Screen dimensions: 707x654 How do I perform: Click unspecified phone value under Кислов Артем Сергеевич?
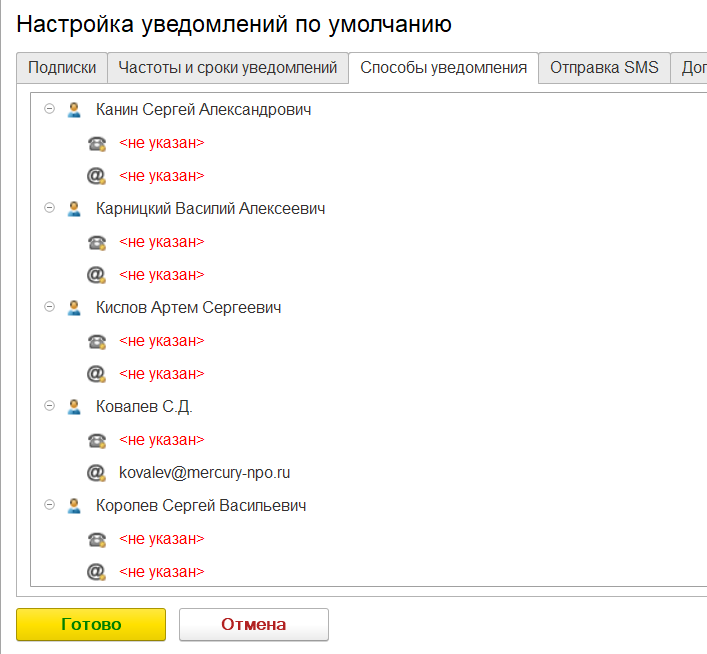pyautogui.click(x=161, y=341)
